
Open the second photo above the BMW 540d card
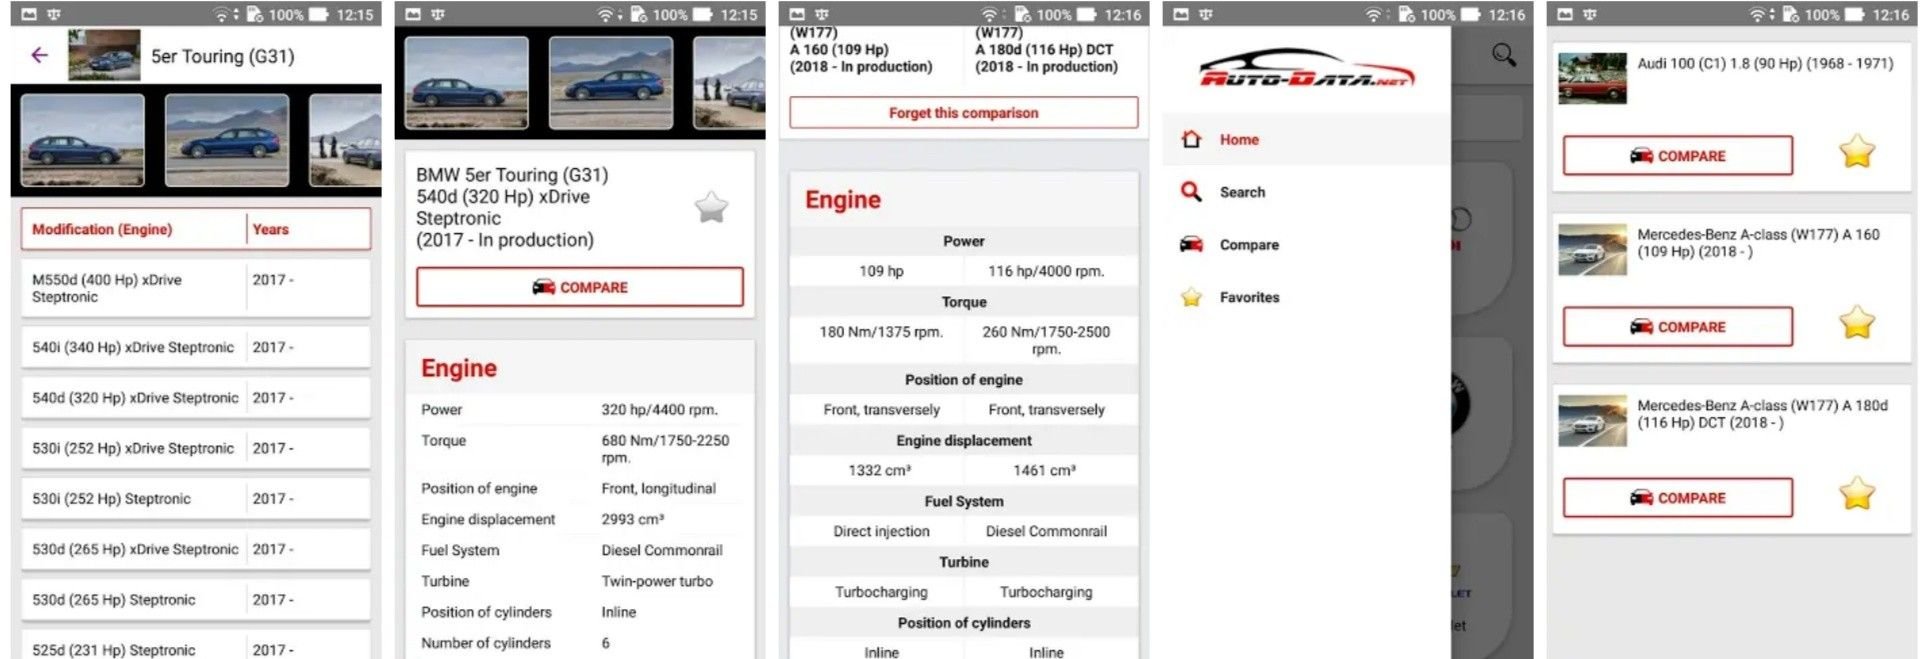(611, 83)
